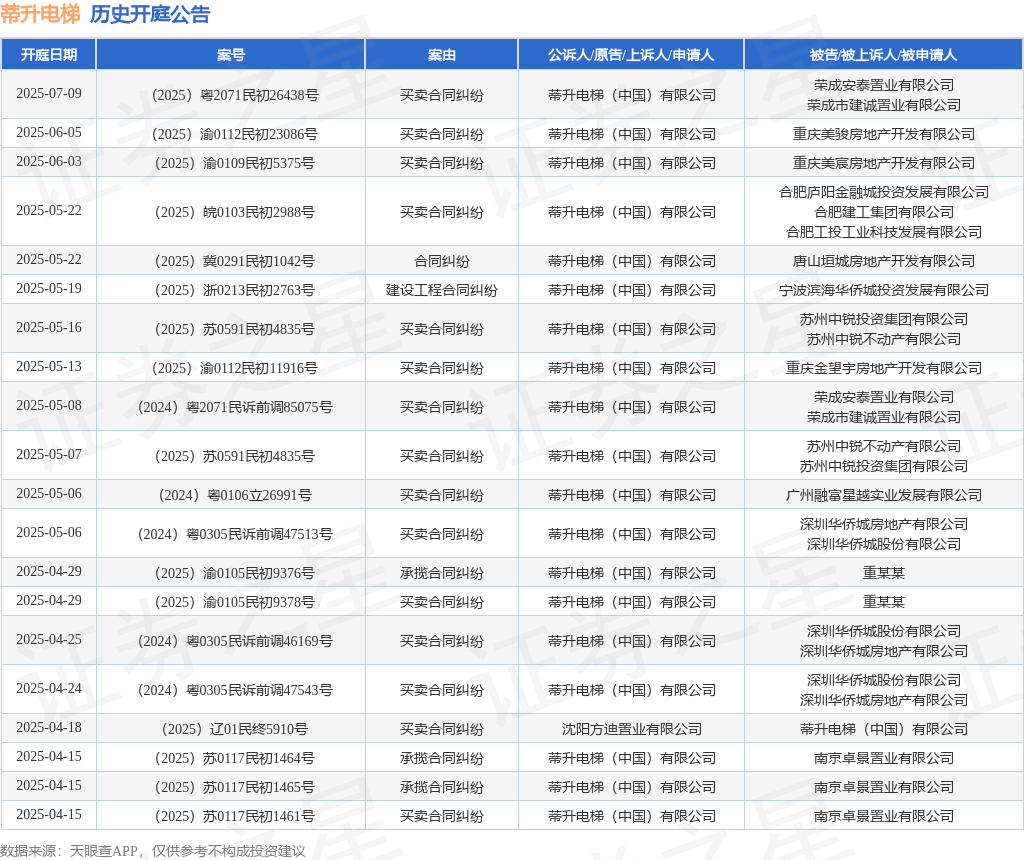Click case number (2025)浙0213民初2763号
The image size is (1024, 860).
(234, 290)
